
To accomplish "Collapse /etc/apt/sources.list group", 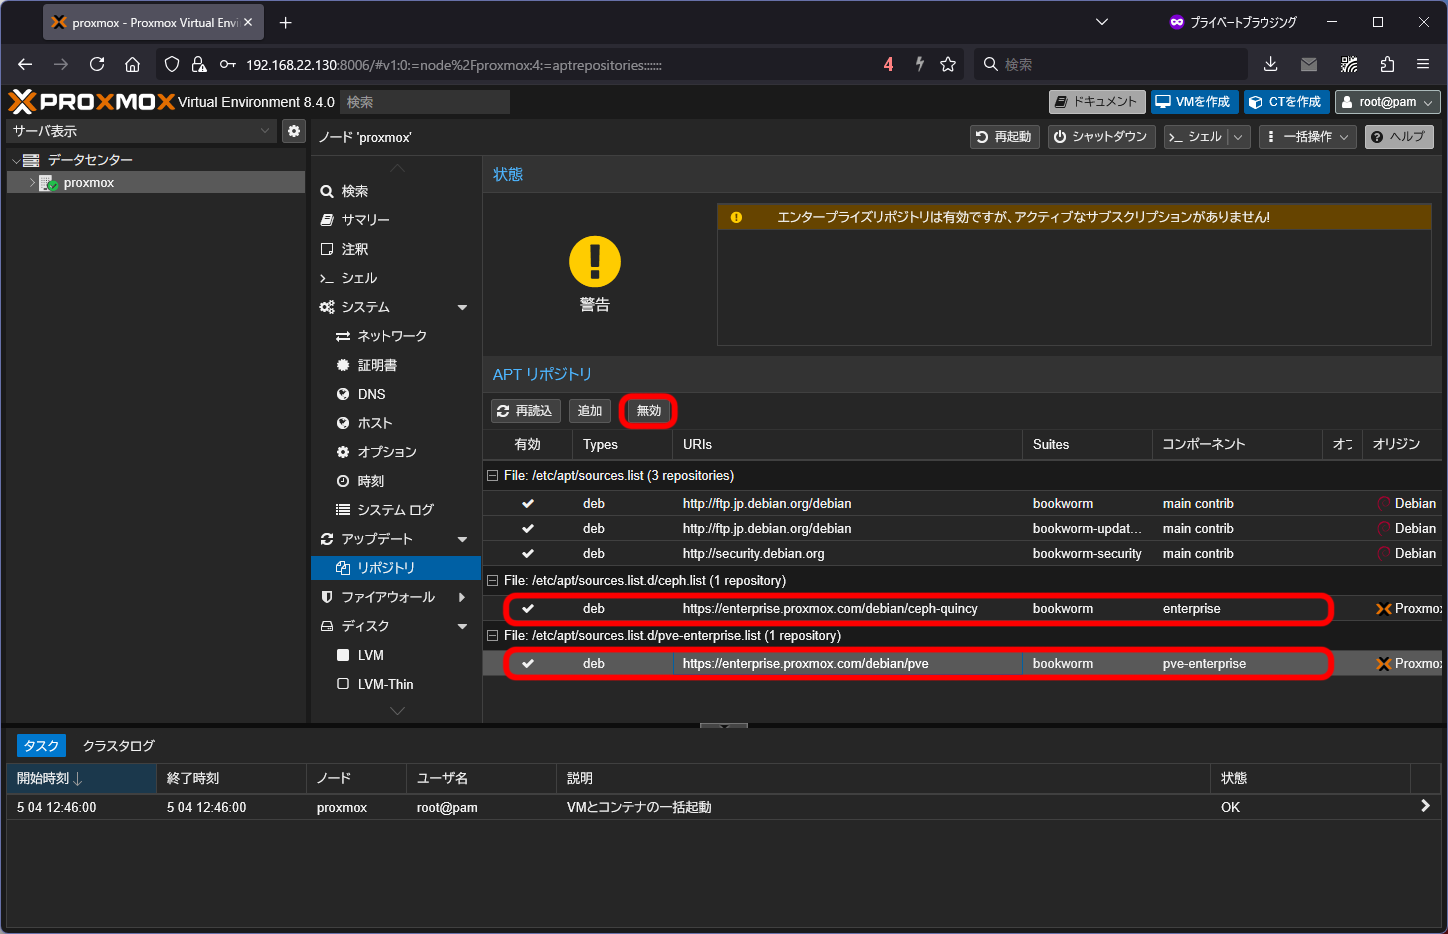I will click(492, 476).
